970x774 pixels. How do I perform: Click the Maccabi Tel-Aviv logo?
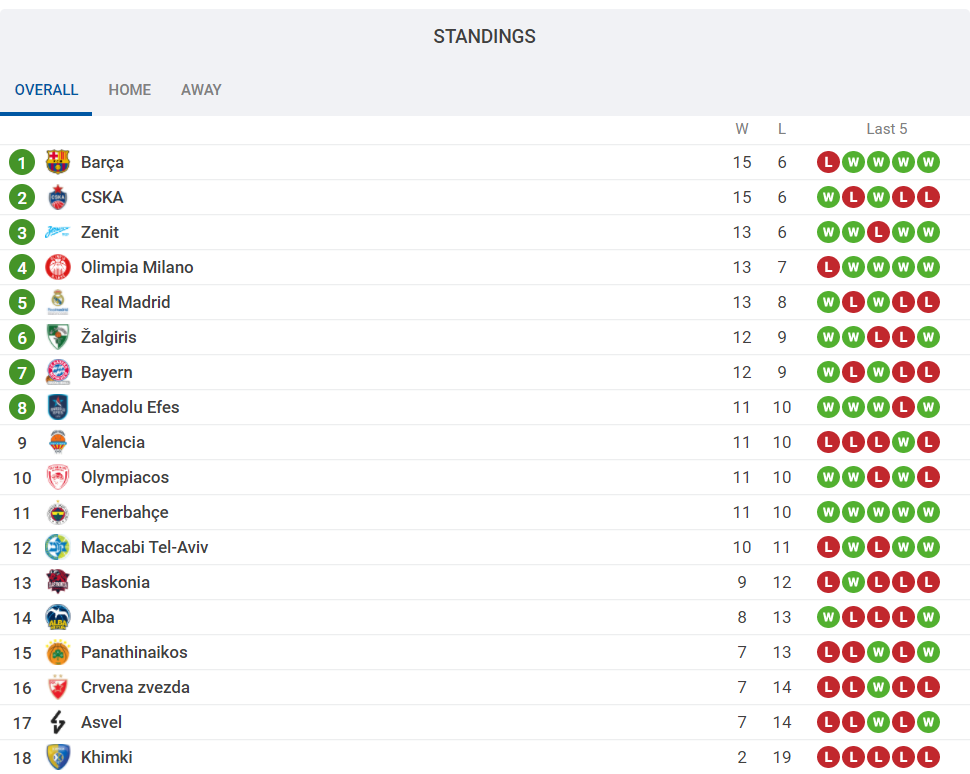click(x=58, y=547)
